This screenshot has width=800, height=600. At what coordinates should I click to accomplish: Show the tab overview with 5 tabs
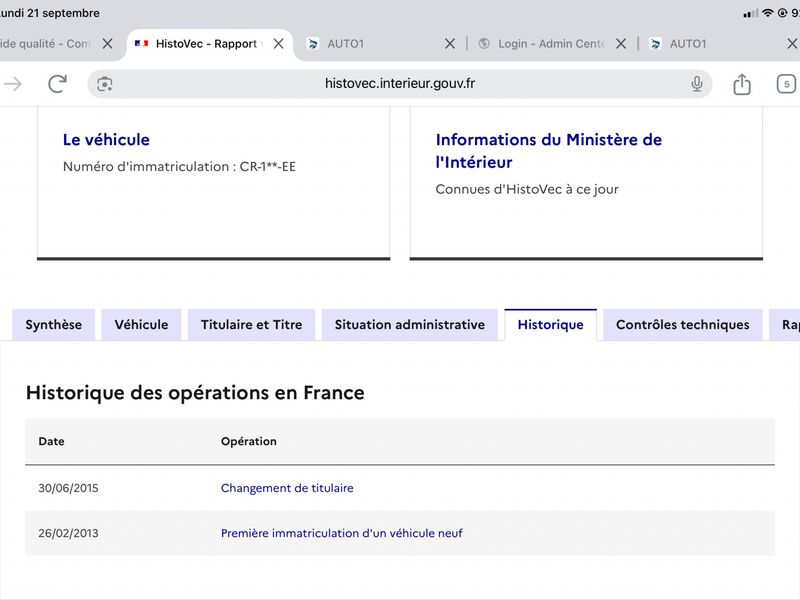coord(786,84)
